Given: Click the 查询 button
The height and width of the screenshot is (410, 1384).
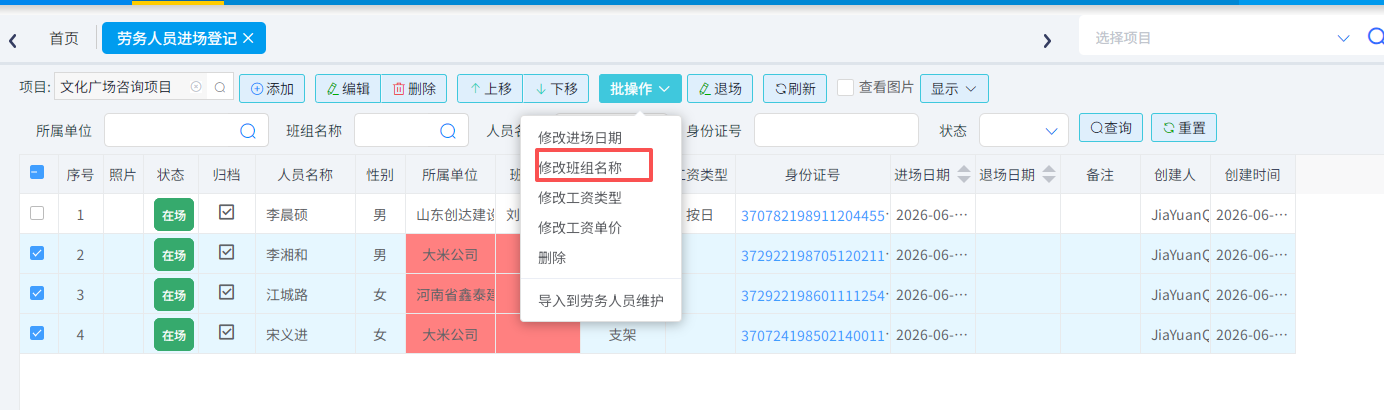Looking at the screenshot, I should point(1110,128).
